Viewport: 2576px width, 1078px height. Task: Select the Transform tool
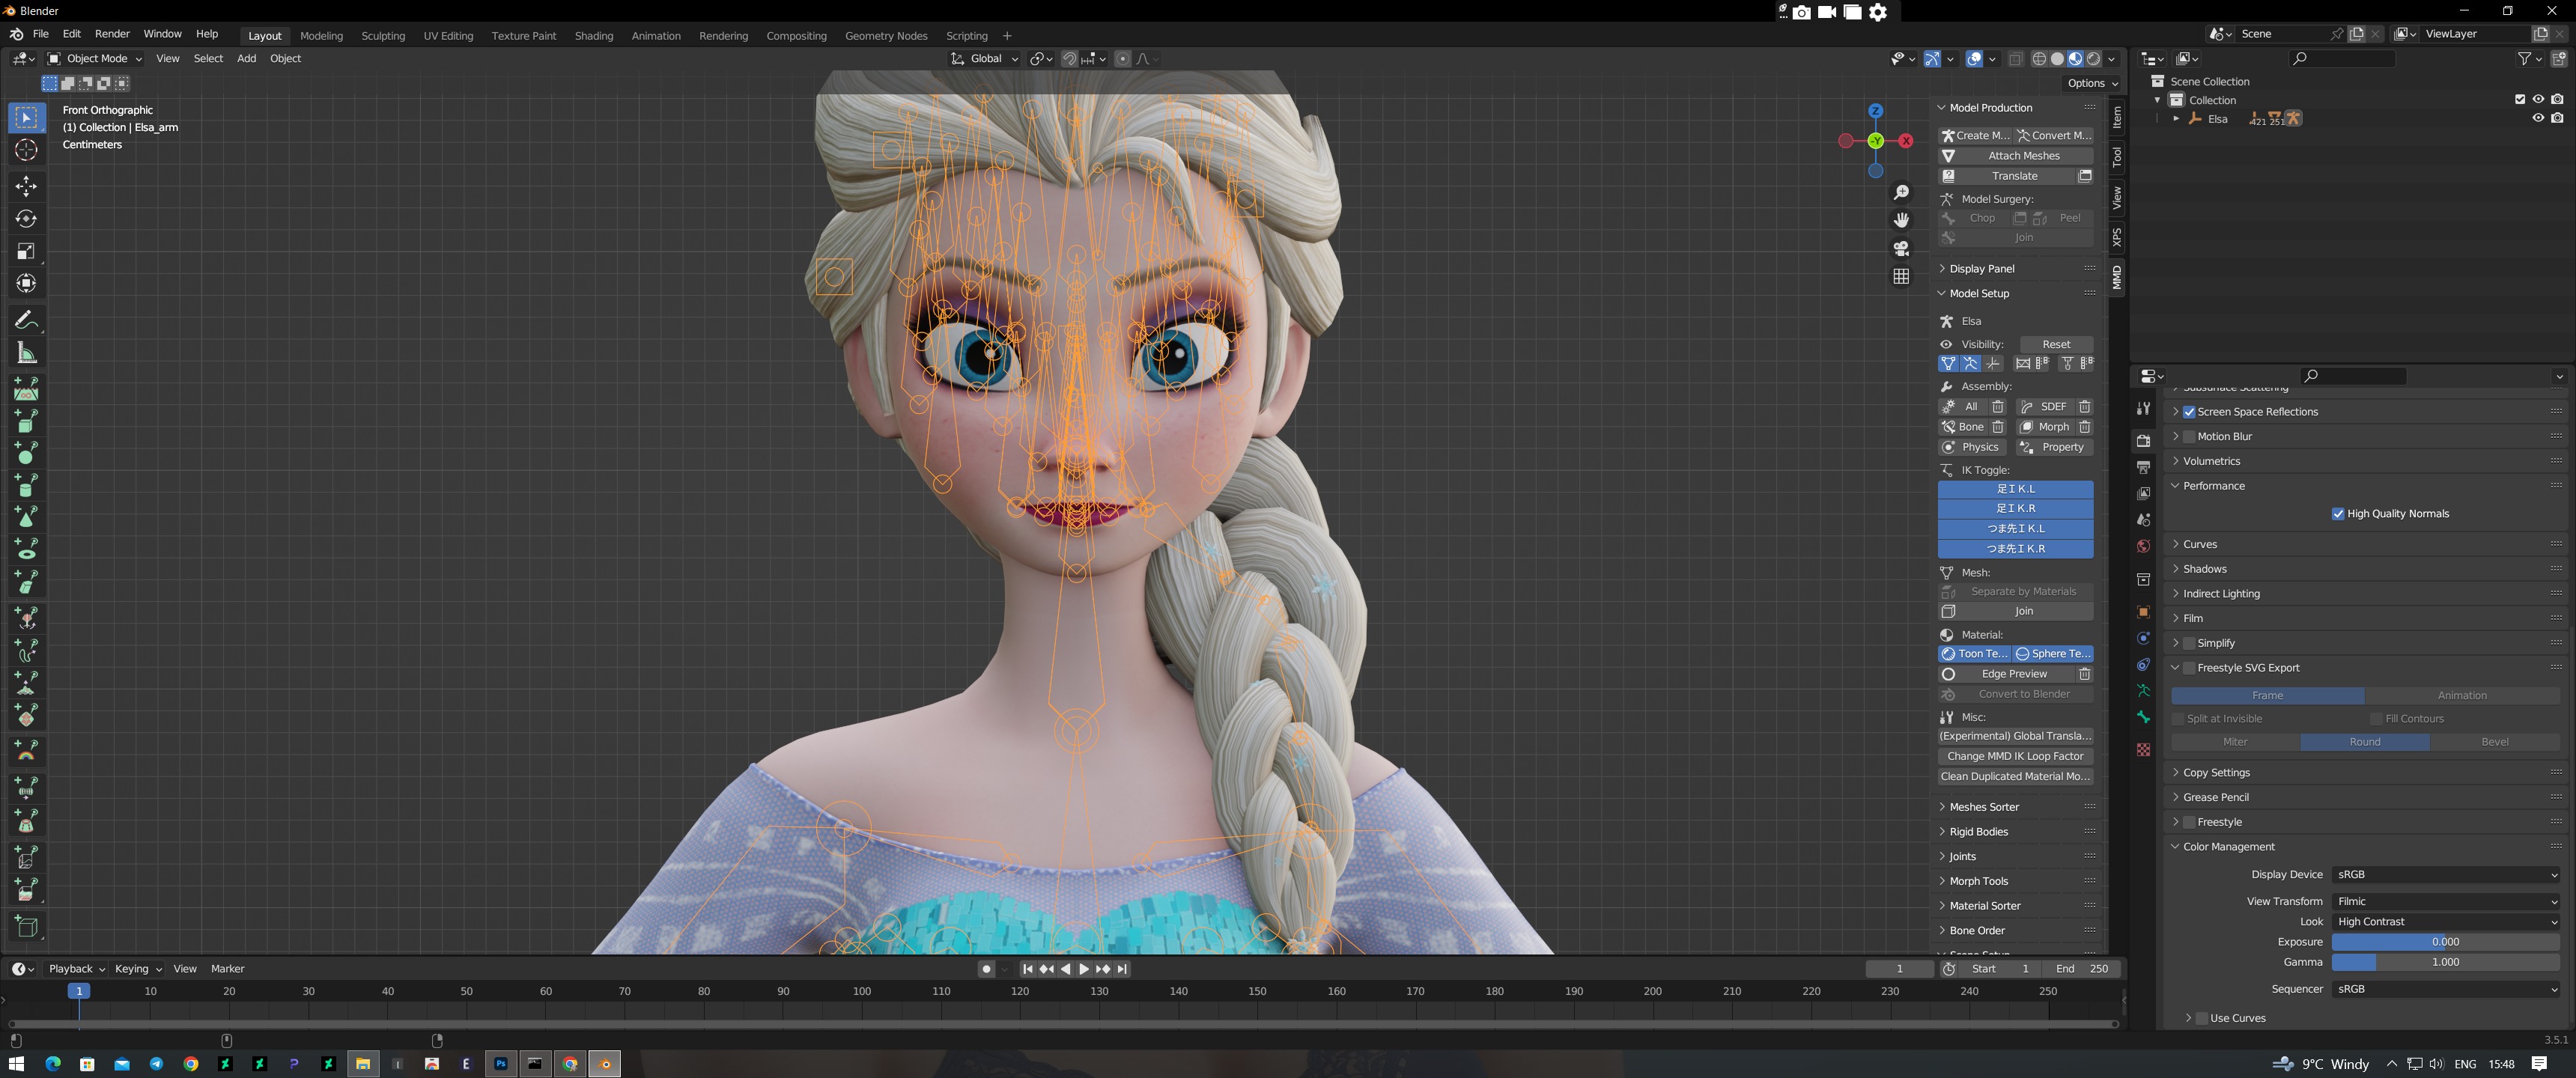pos(26,284)
